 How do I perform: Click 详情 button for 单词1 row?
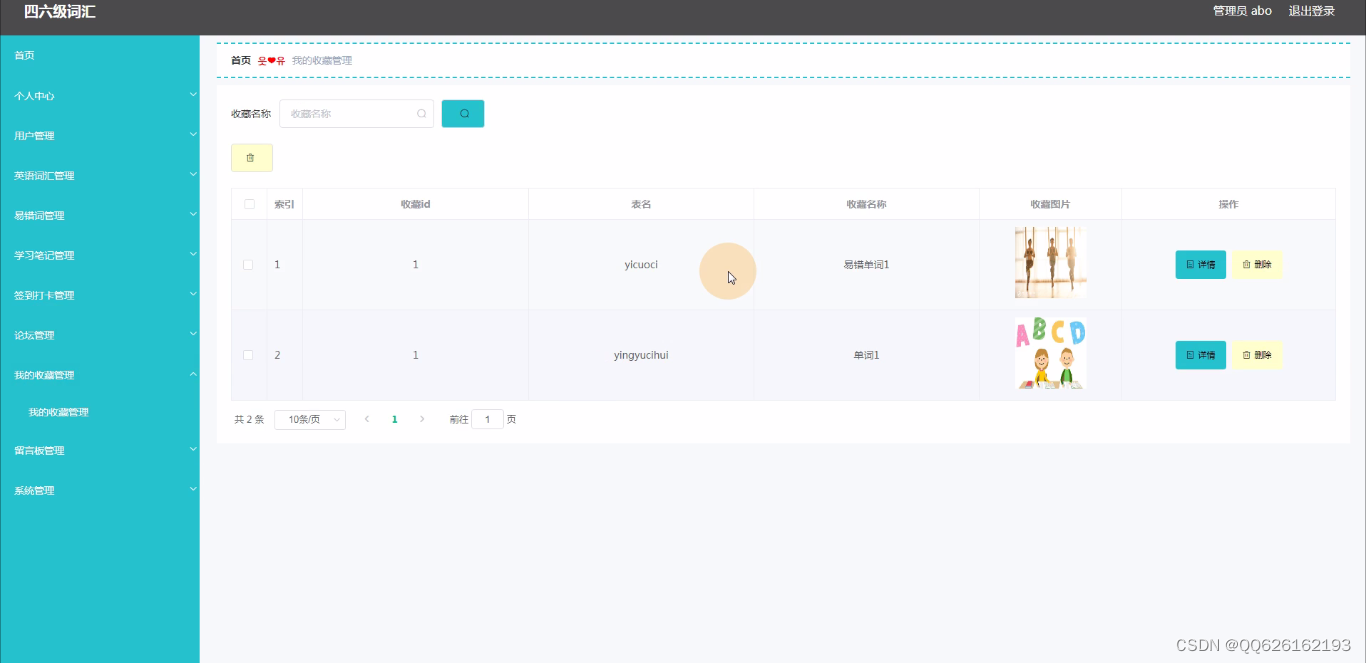[1200, 355]
